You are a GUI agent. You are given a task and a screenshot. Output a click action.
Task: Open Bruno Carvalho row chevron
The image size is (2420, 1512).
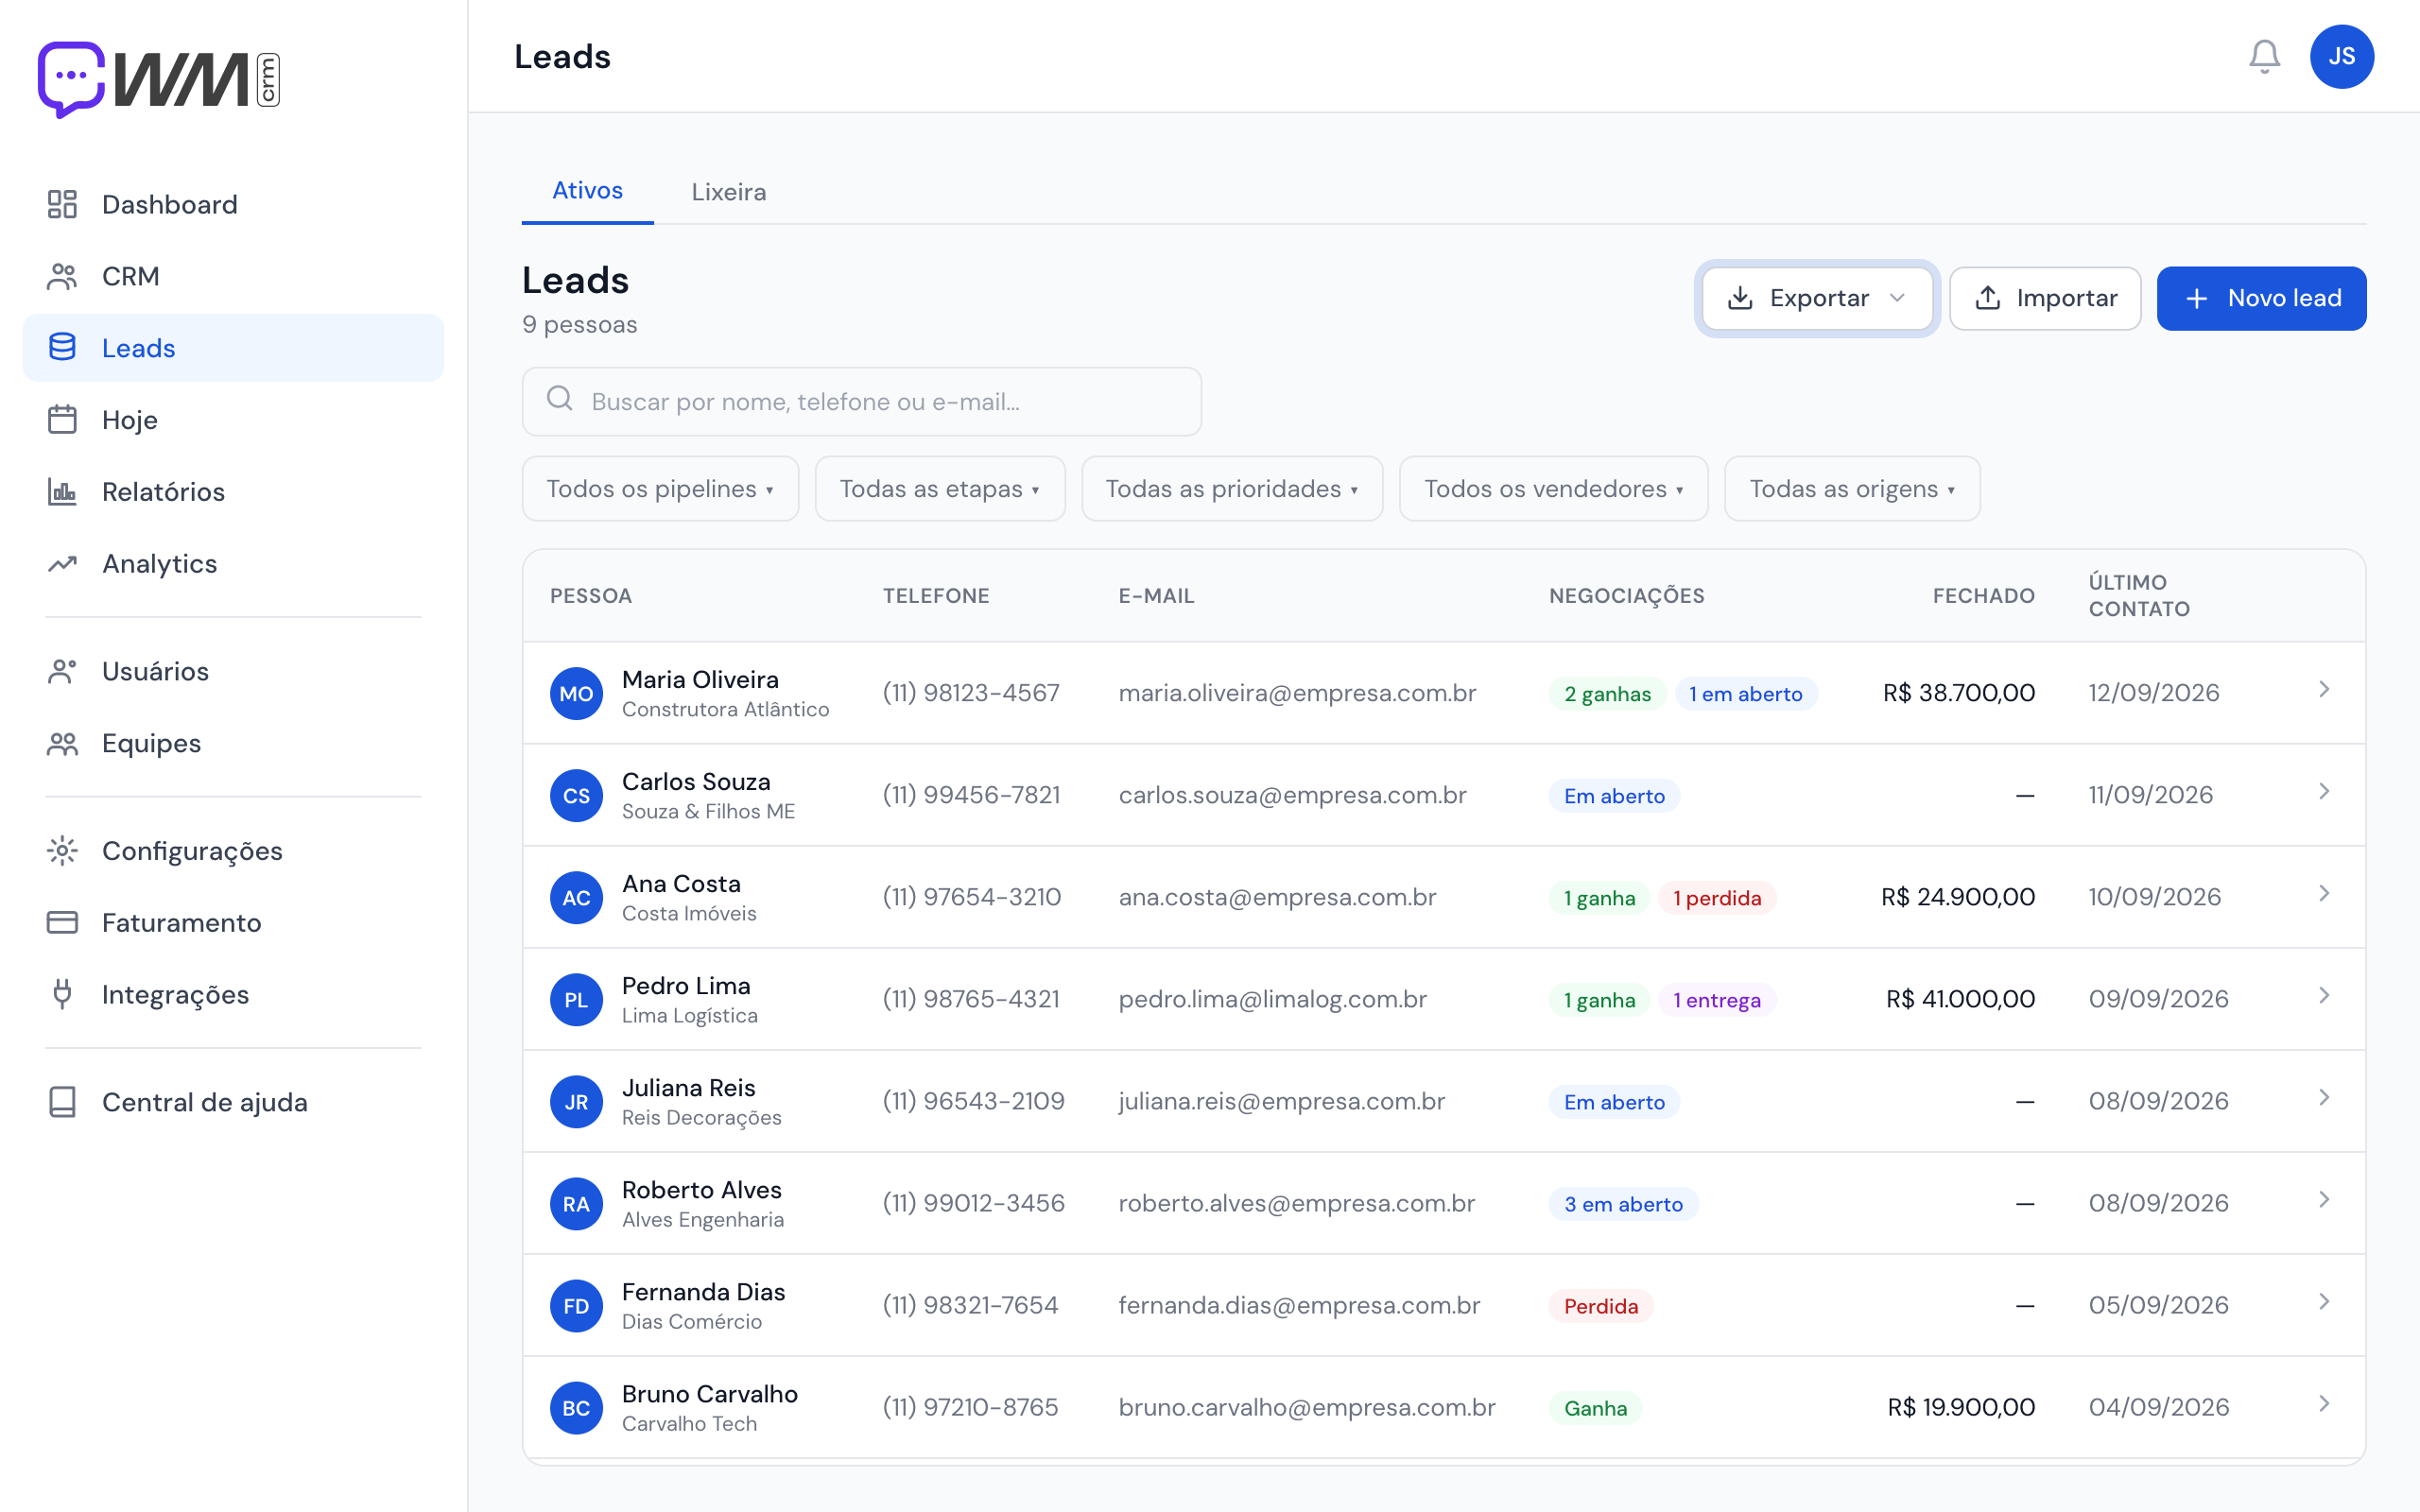(2324, 1404)
